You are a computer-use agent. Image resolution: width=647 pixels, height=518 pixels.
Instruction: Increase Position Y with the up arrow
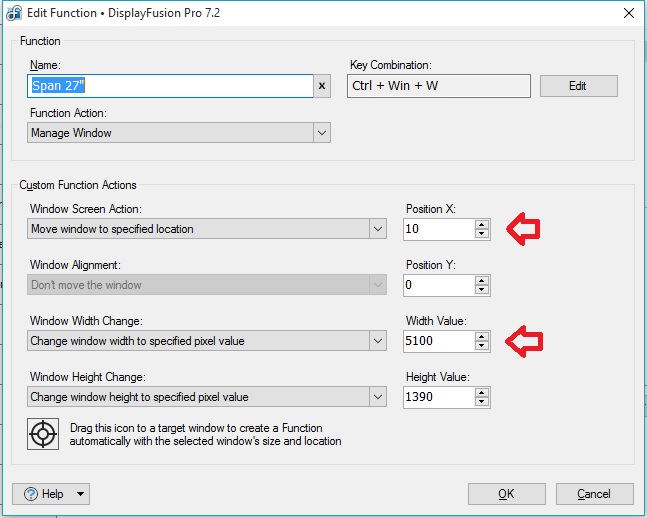482,280
